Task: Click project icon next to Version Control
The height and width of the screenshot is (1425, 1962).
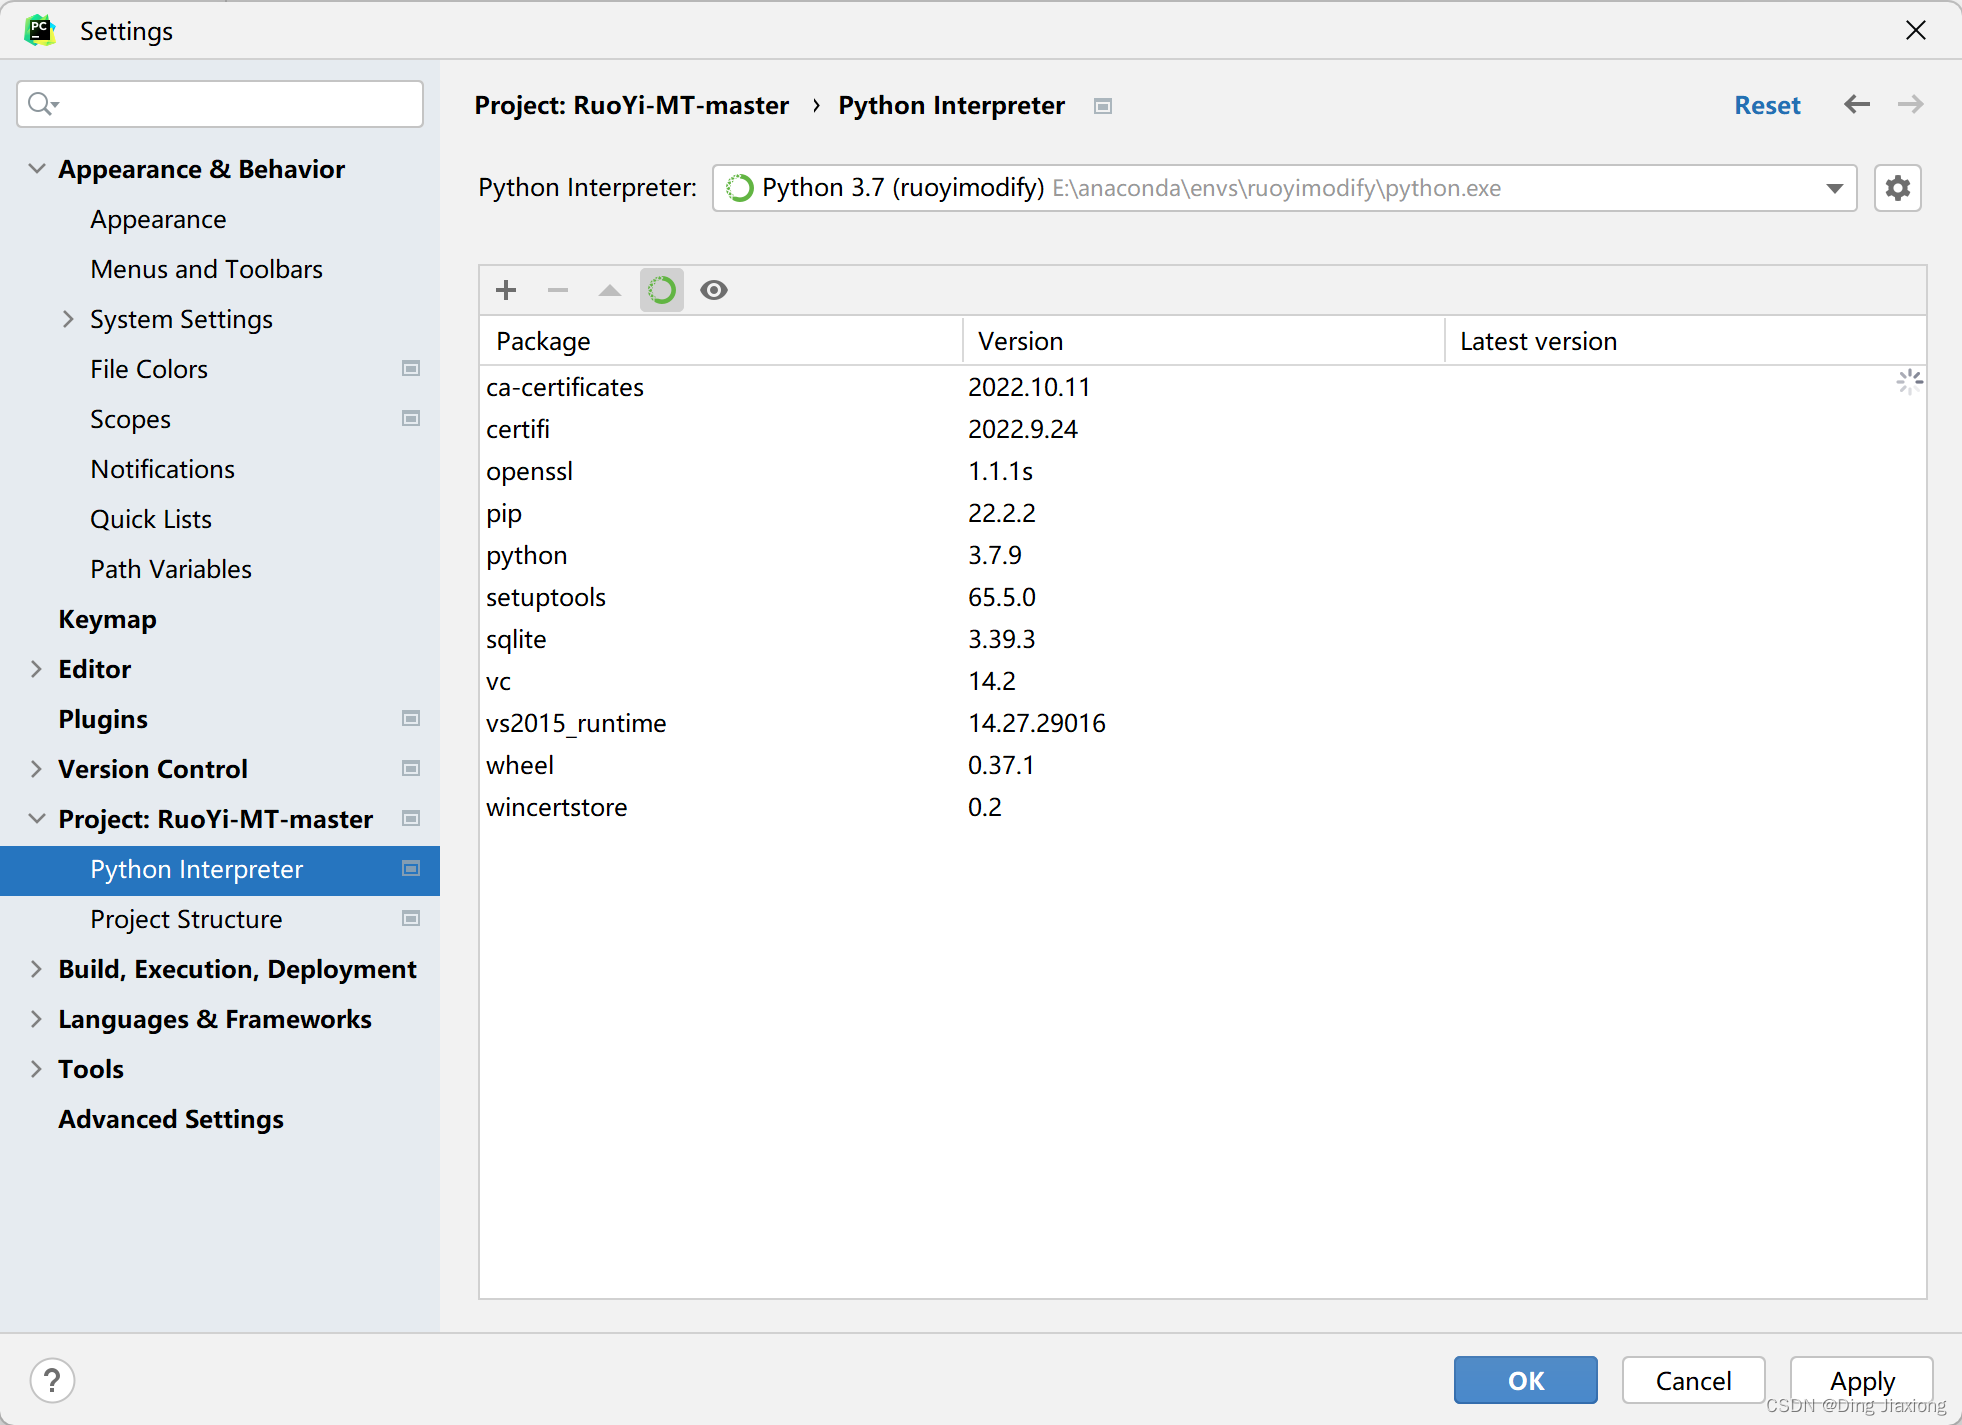Action: (411, 769)
